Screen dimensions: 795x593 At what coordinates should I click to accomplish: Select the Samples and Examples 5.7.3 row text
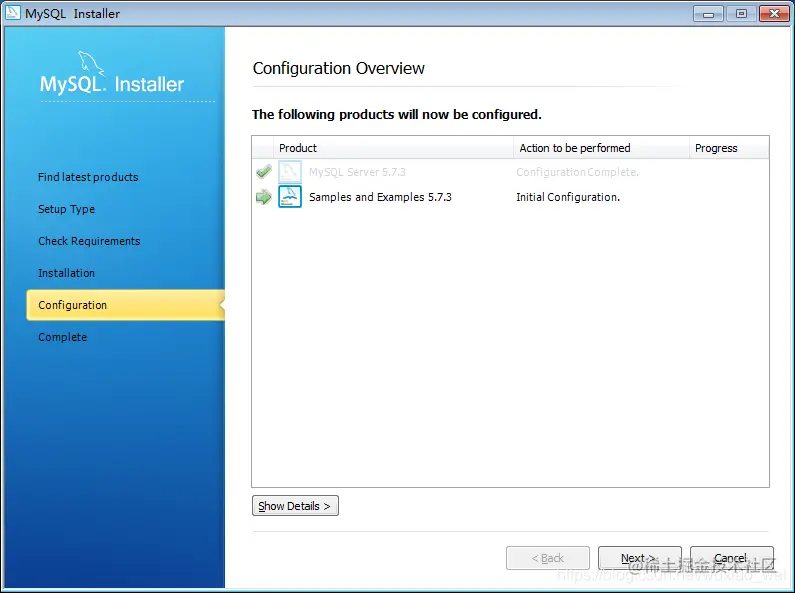click(380, 197)
